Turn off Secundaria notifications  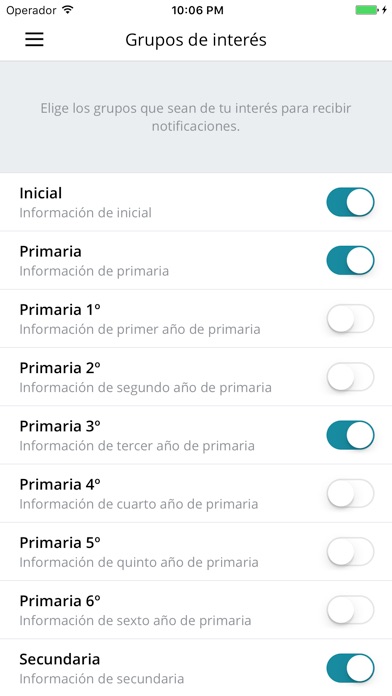[x=350, y=668]
